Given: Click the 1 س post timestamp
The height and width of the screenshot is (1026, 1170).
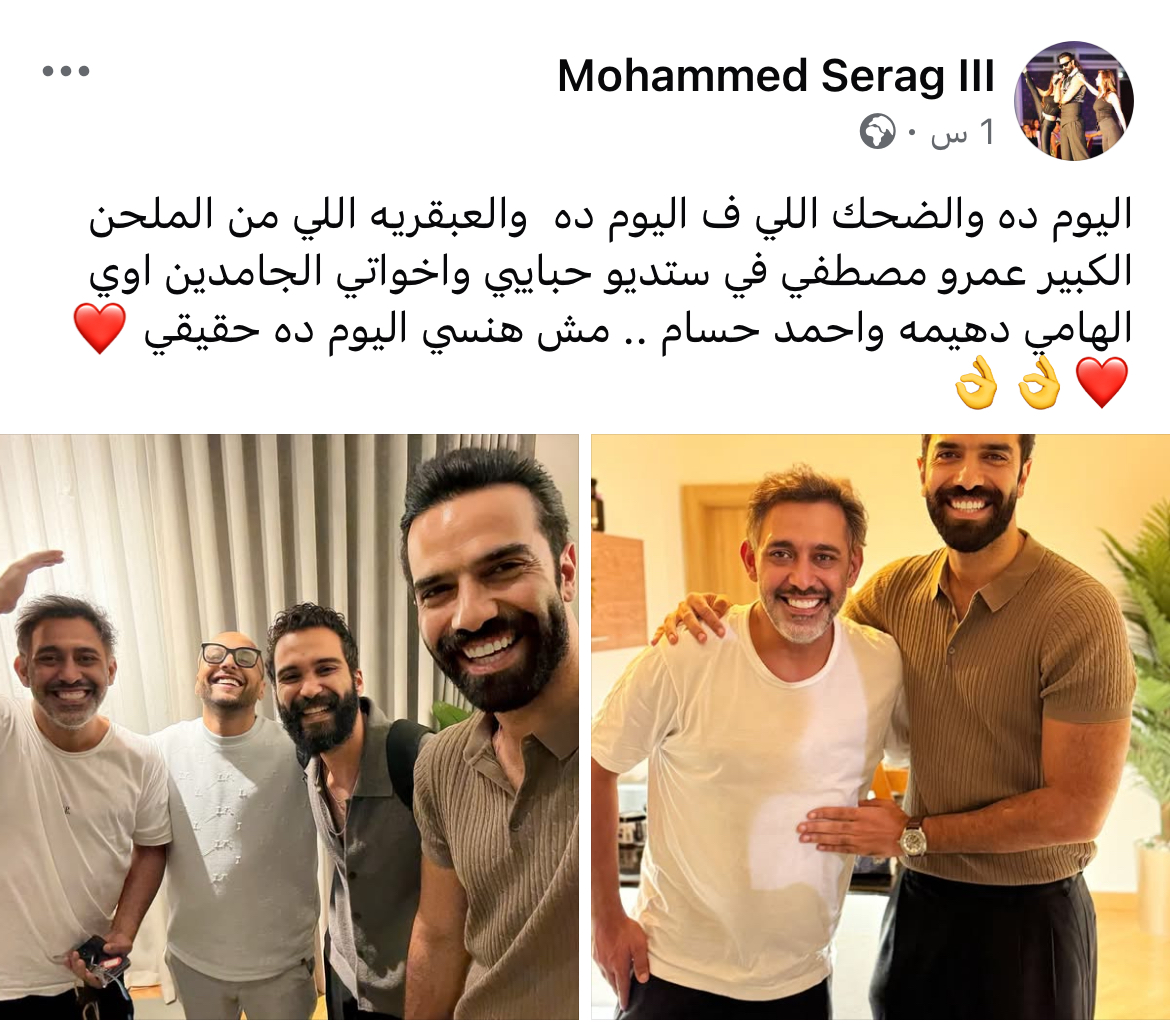Looking at the screenshot, I should pos(963,133).
